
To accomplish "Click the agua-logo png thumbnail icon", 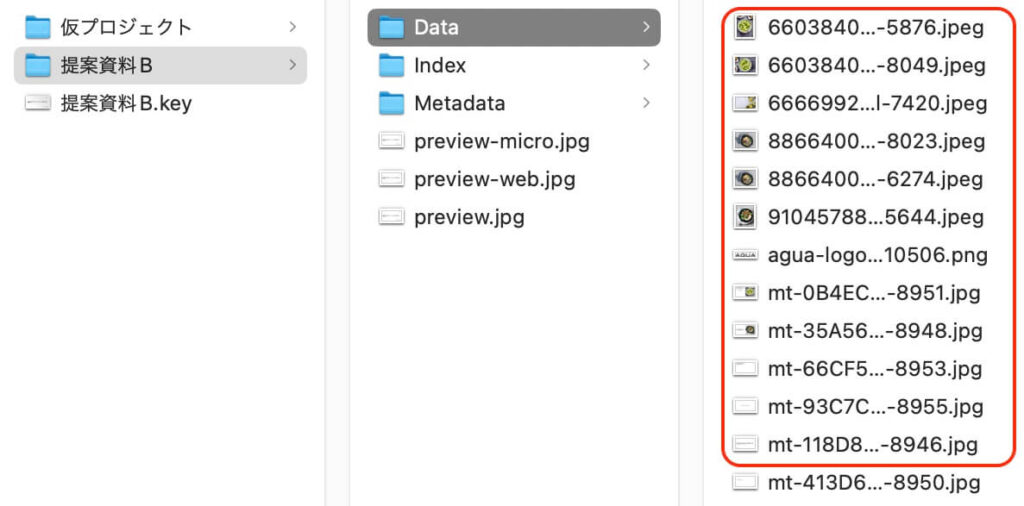I will coord(745,255).
